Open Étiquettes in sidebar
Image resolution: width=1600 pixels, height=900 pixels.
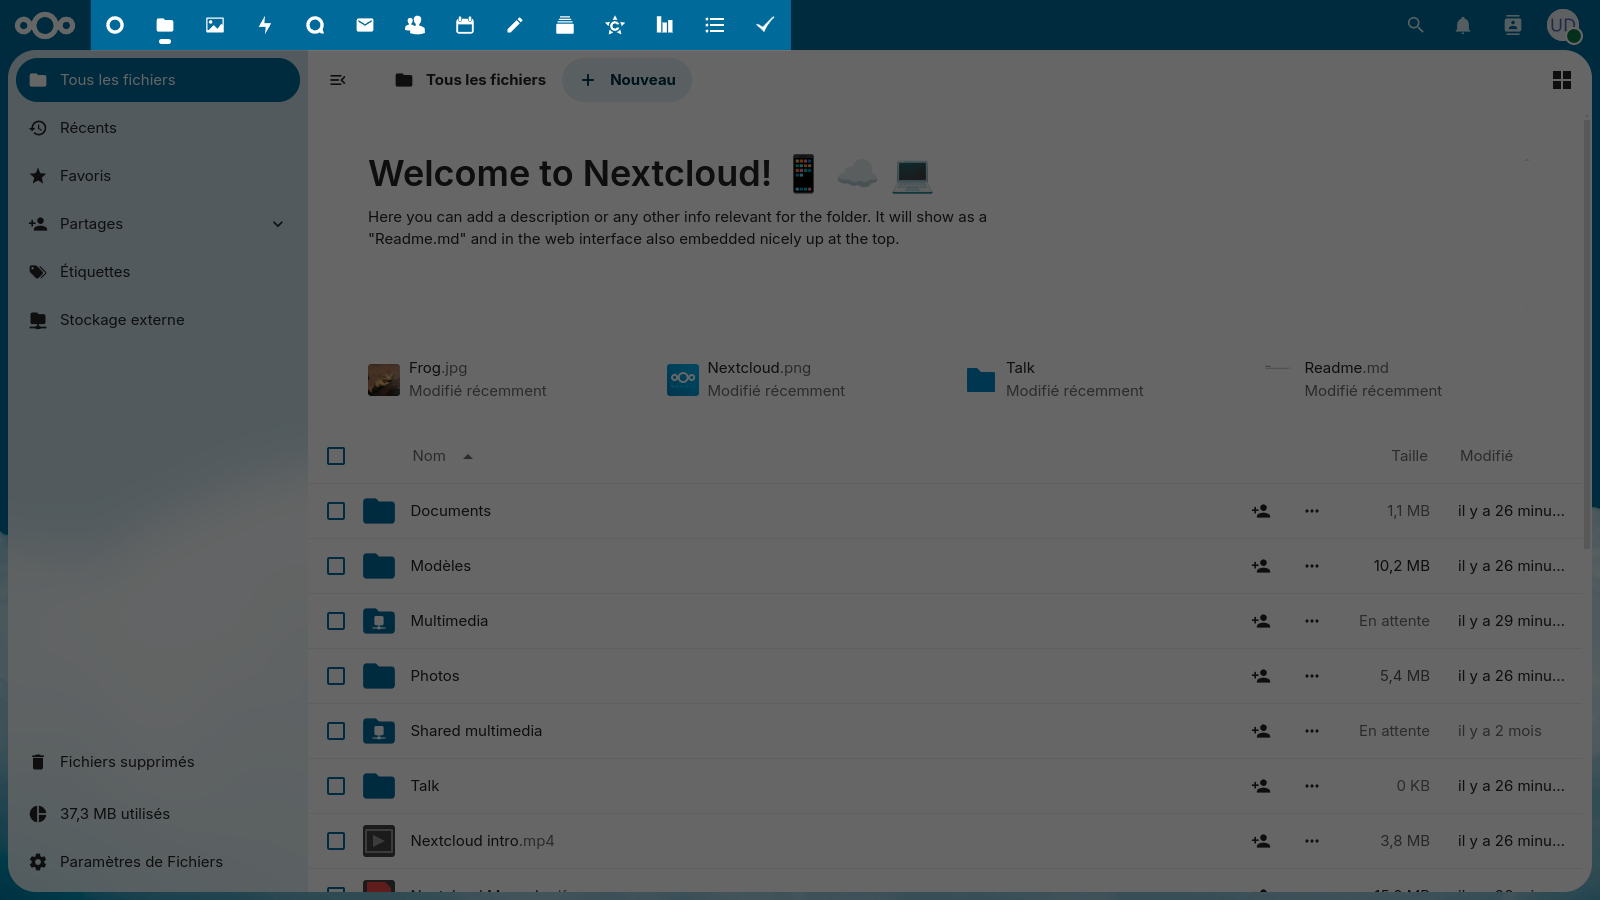pos(158,272)
